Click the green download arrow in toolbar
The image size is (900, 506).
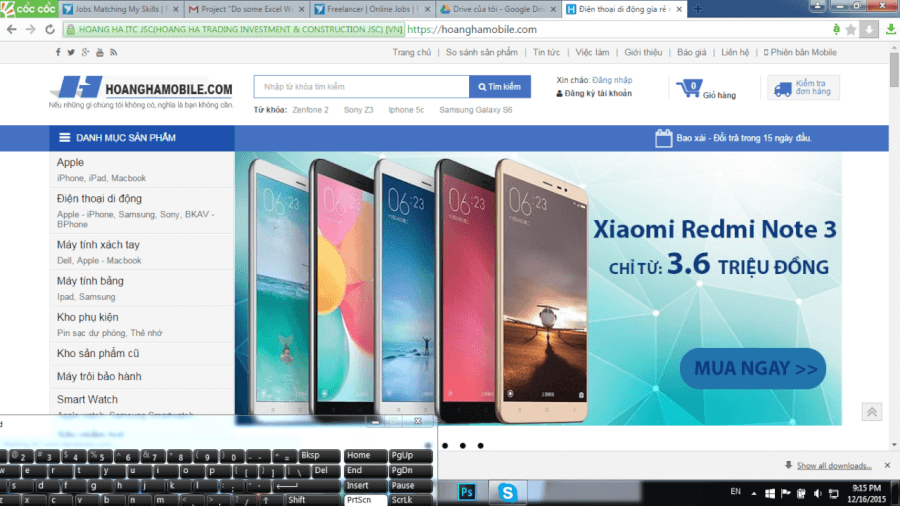pyautogui.click(x=891, y=29)
